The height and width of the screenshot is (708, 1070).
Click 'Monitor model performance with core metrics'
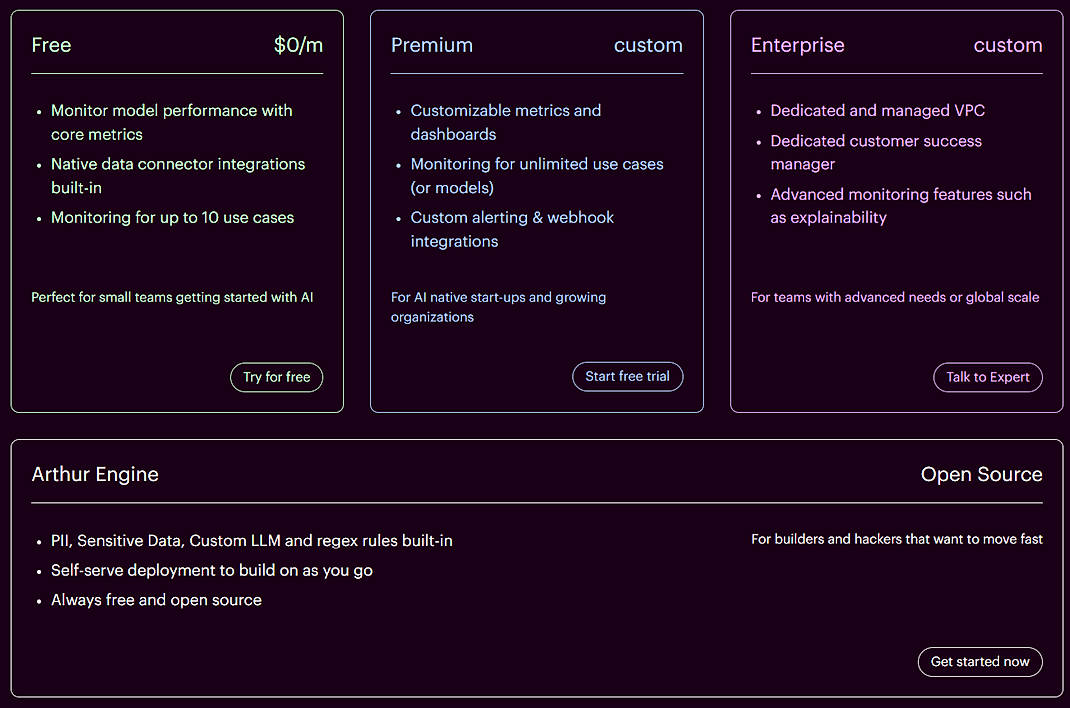pos(171,122)
